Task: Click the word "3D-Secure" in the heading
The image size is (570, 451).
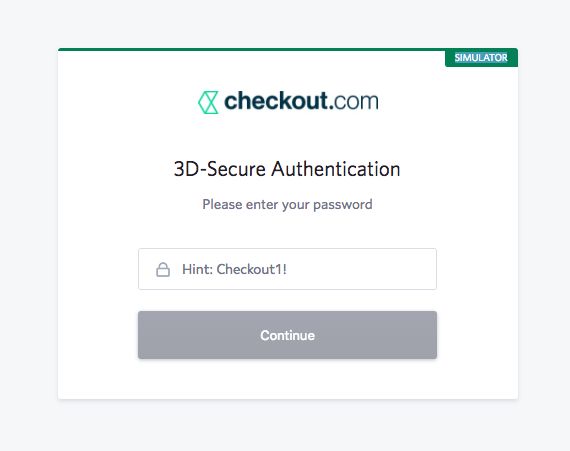Action: coord(220,169)
